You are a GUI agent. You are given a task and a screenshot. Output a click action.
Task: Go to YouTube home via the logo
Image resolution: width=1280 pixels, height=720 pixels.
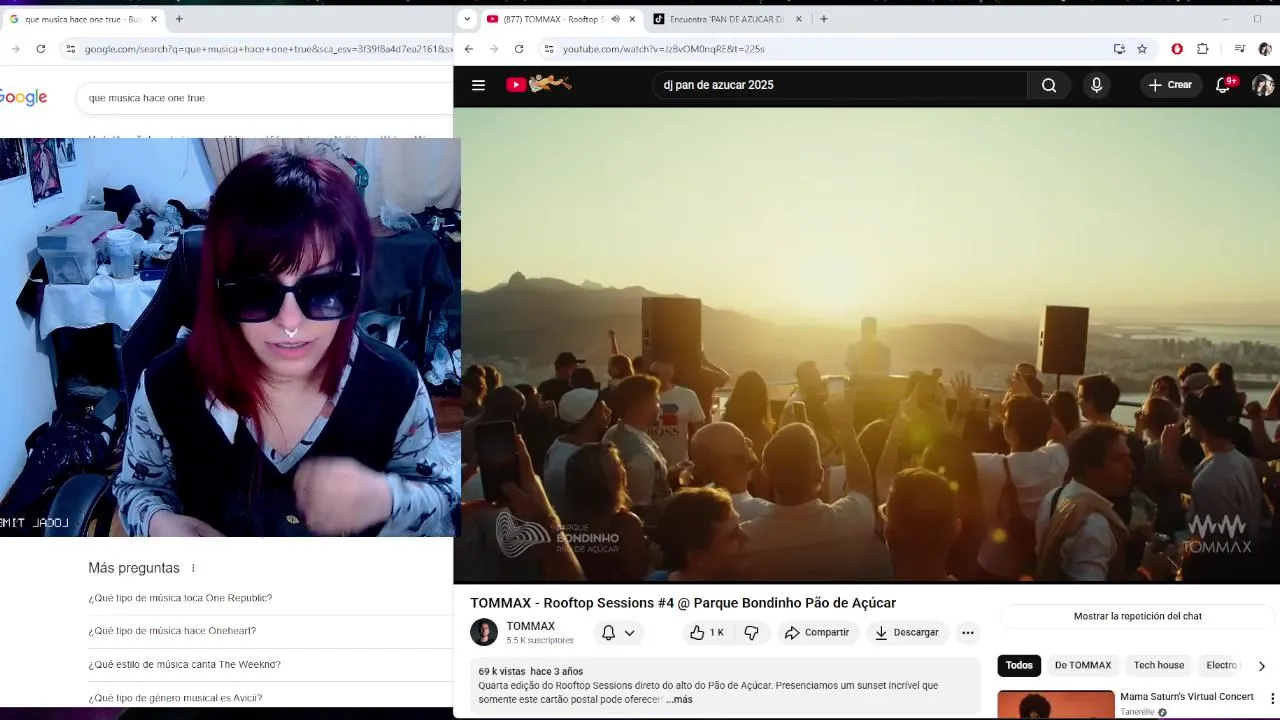pyautogui.click(x=539, y=85)
